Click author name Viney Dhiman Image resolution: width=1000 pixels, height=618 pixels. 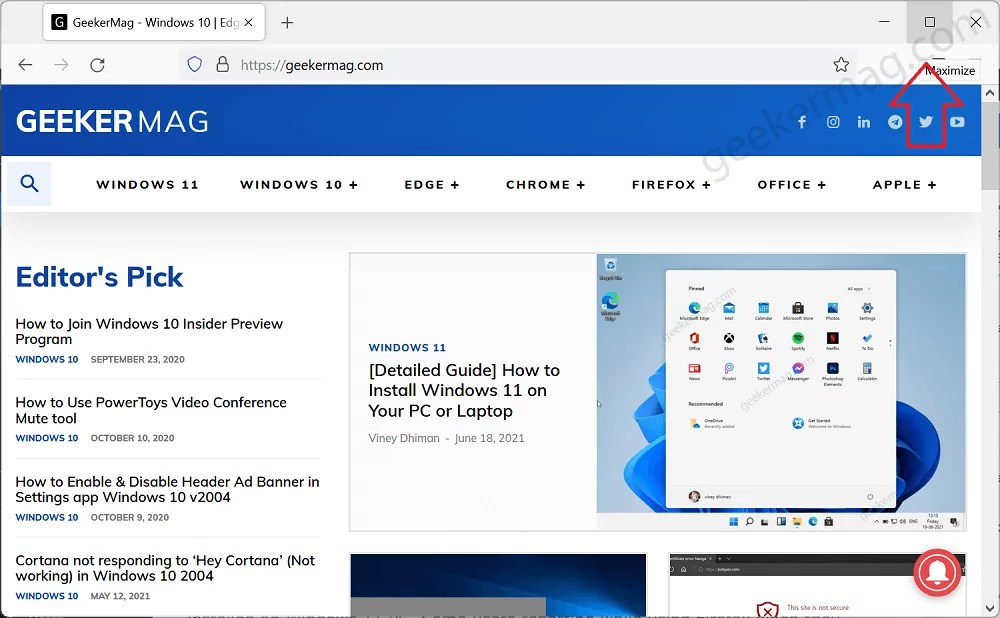click(x=404, y=438)
